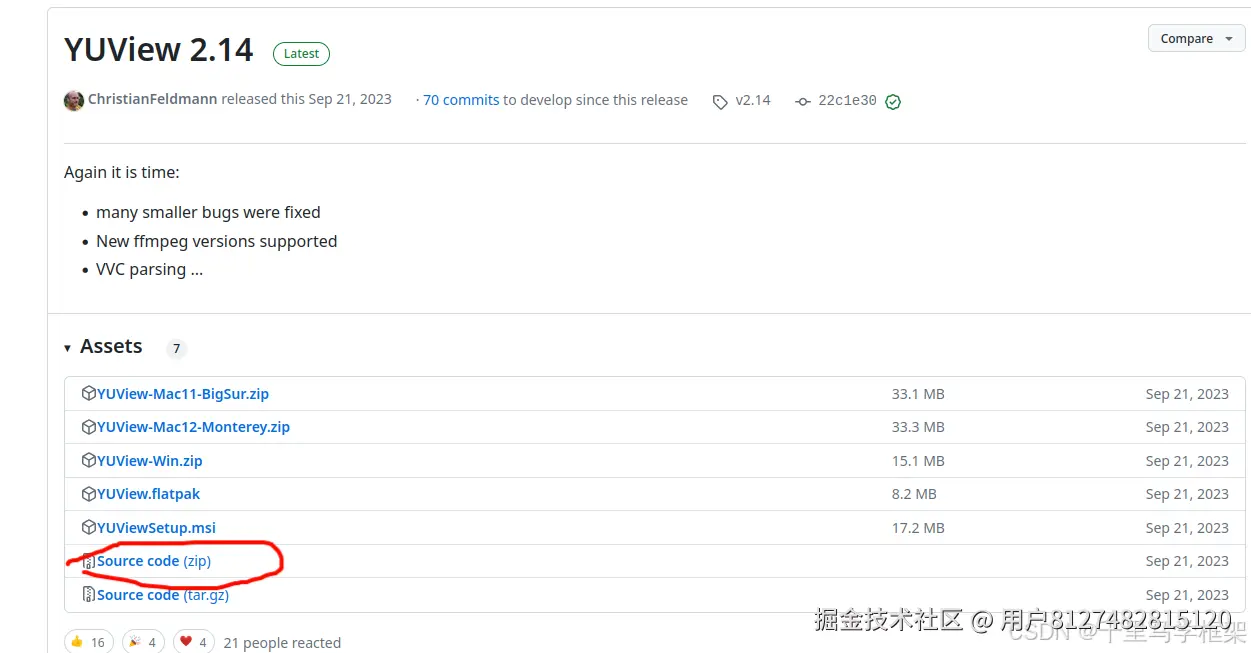Click the 'Again it is time:' text
Viewport: 1251px width, 653px height.
122,172
